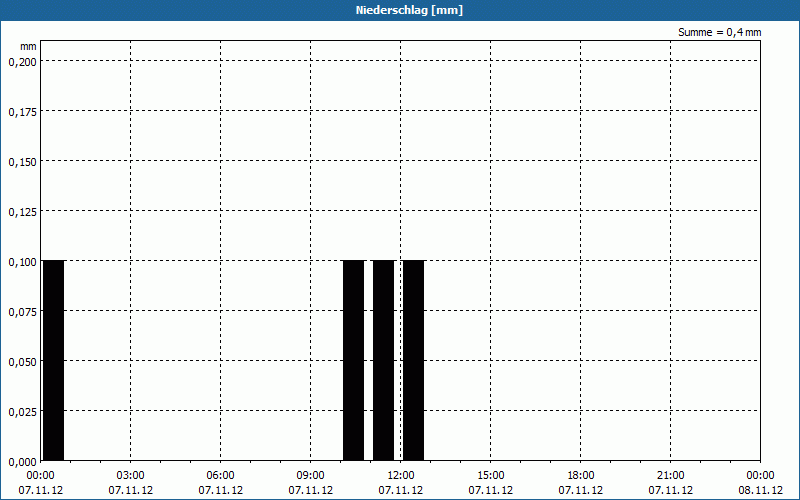Click the 15:00 time axis label
The width and height of the screenshot is (800, 500).
click(x=490, y=476)
